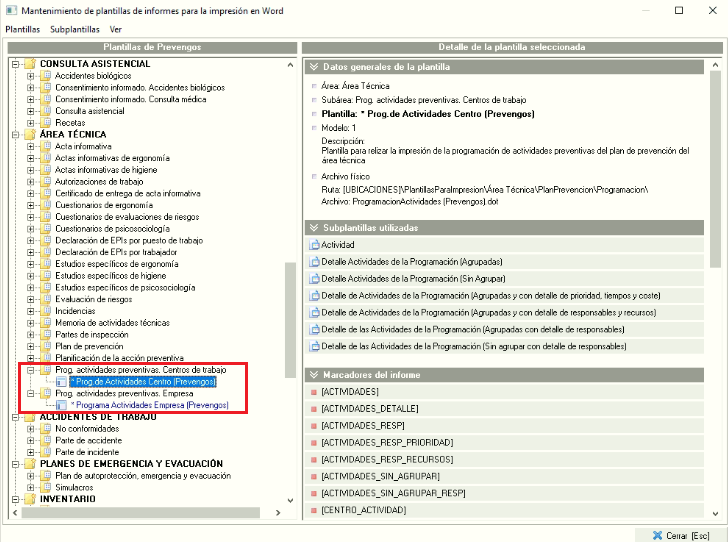Image resolution: width=728 pixels, height=542 pixels.
Task: Click the document icon for Prog.de Actividades Centro
Action: 62,382
